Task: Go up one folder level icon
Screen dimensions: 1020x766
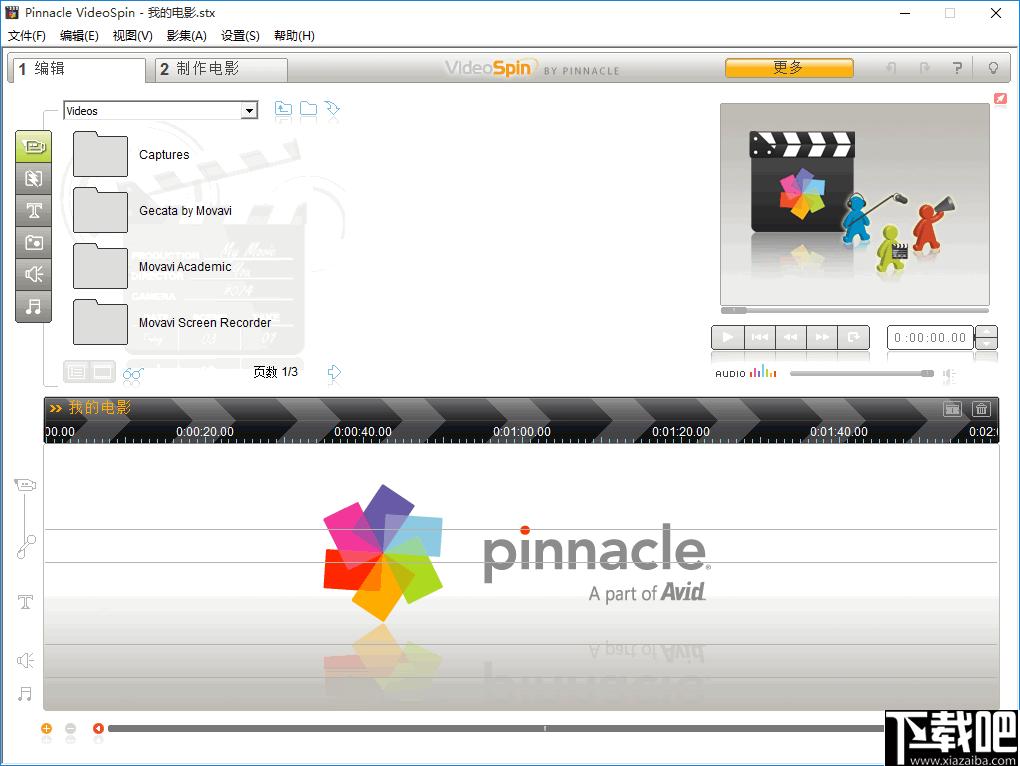Action: [283, 109]
